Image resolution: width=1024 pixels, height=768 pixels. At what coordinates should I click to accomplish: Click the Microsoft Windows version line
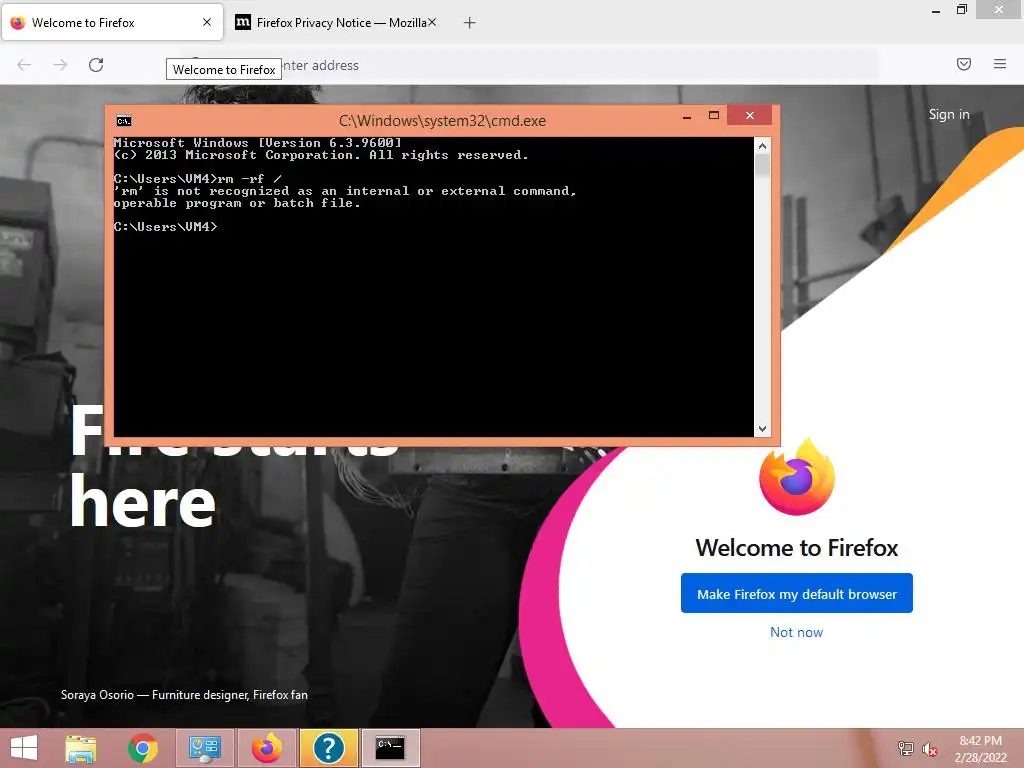tap(257, 143)
